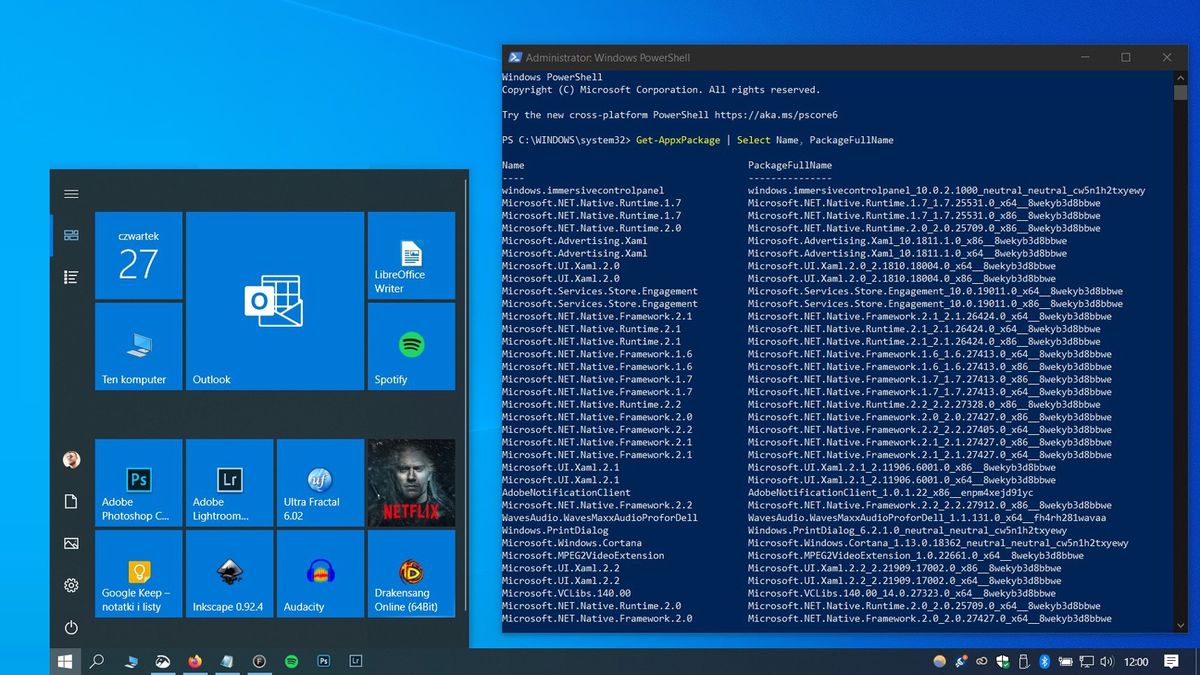This screenshot has width=1200, height=675.
Task: Click AdobeNotificationClient_1.0.1.22_x86__enpm4xejd91yc full name
Action: coord(890,492)
